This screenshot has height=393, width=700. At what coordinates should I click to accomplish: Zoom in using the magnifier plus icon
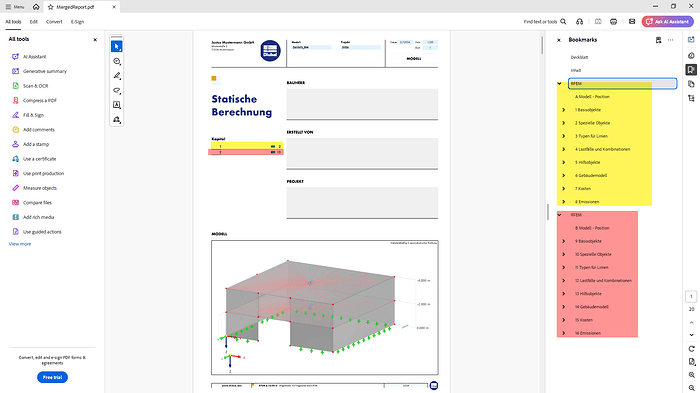coord(692,375)
